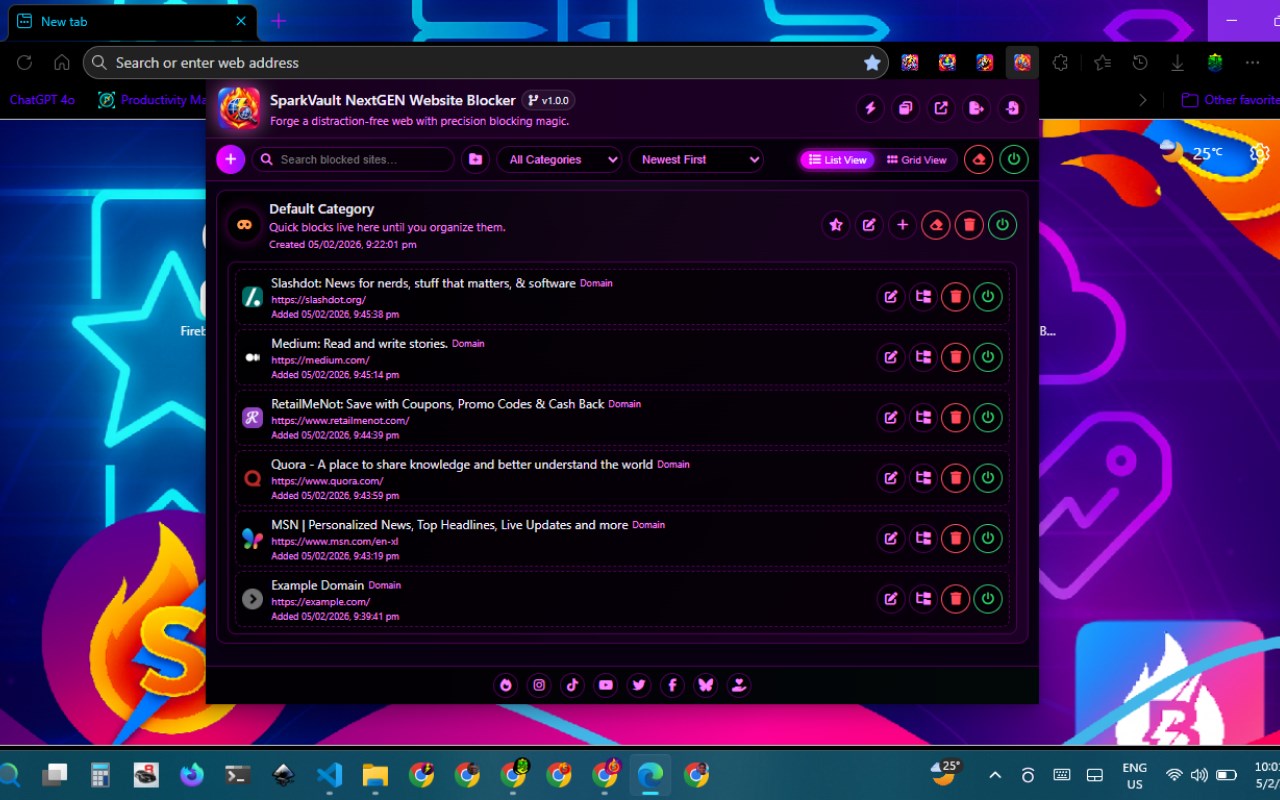Click the red eraser icon in the filter toolbar

(x=978, y=159)
